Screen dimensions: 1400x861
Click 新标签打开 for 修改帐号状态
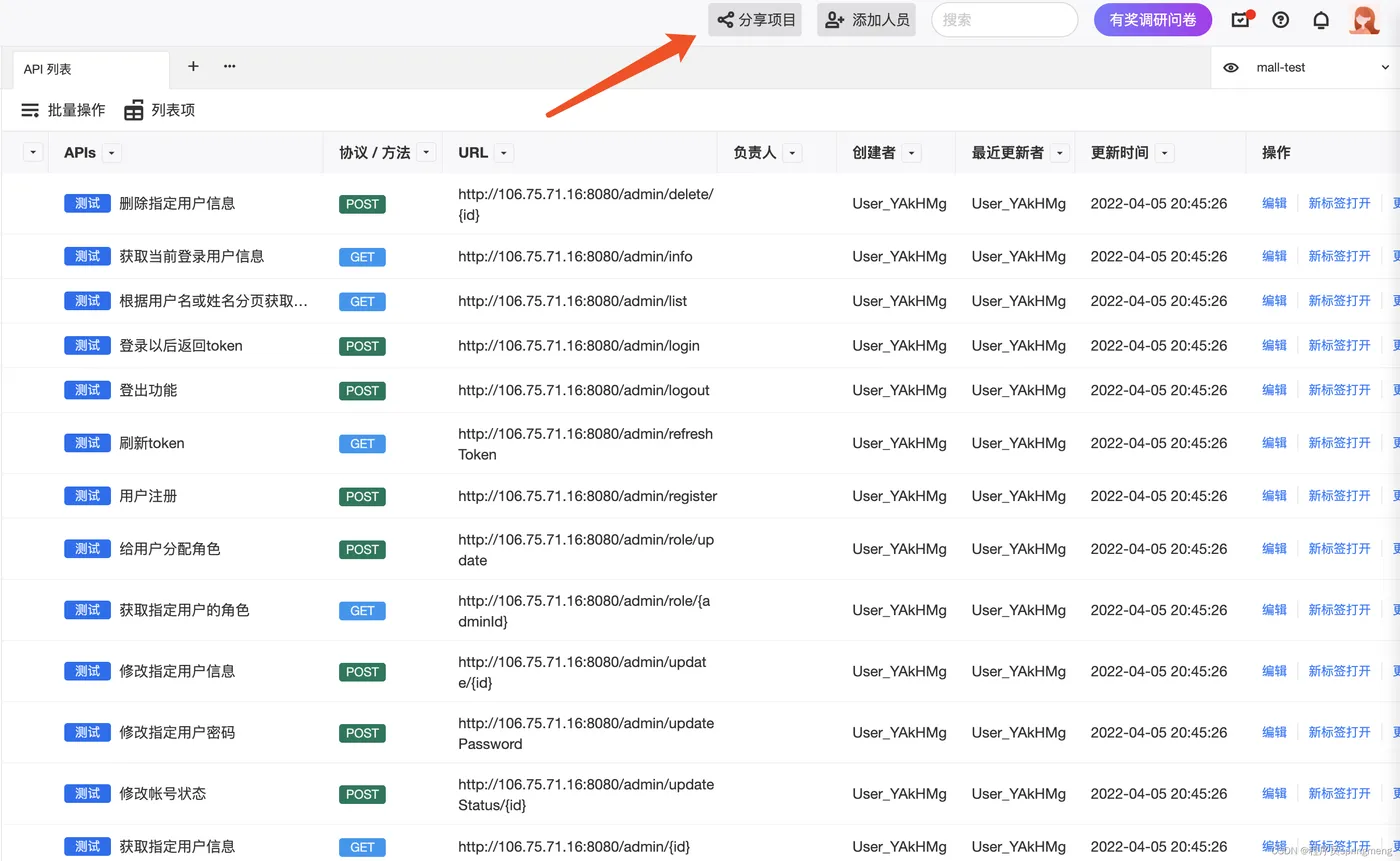(1339, 793)
